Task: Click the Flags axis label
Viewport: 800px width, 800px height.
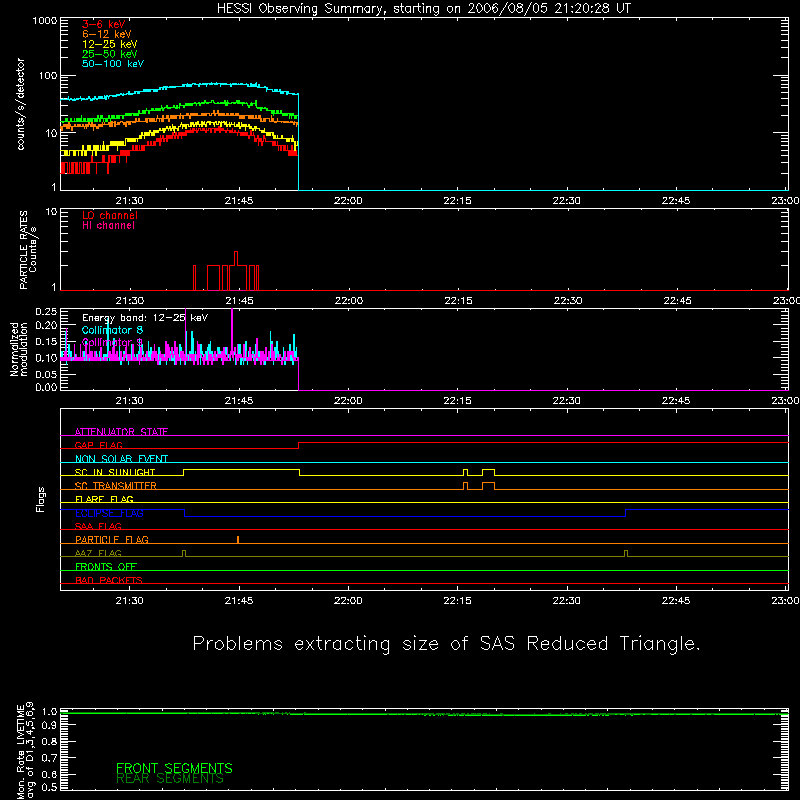Action: point(40,499)
